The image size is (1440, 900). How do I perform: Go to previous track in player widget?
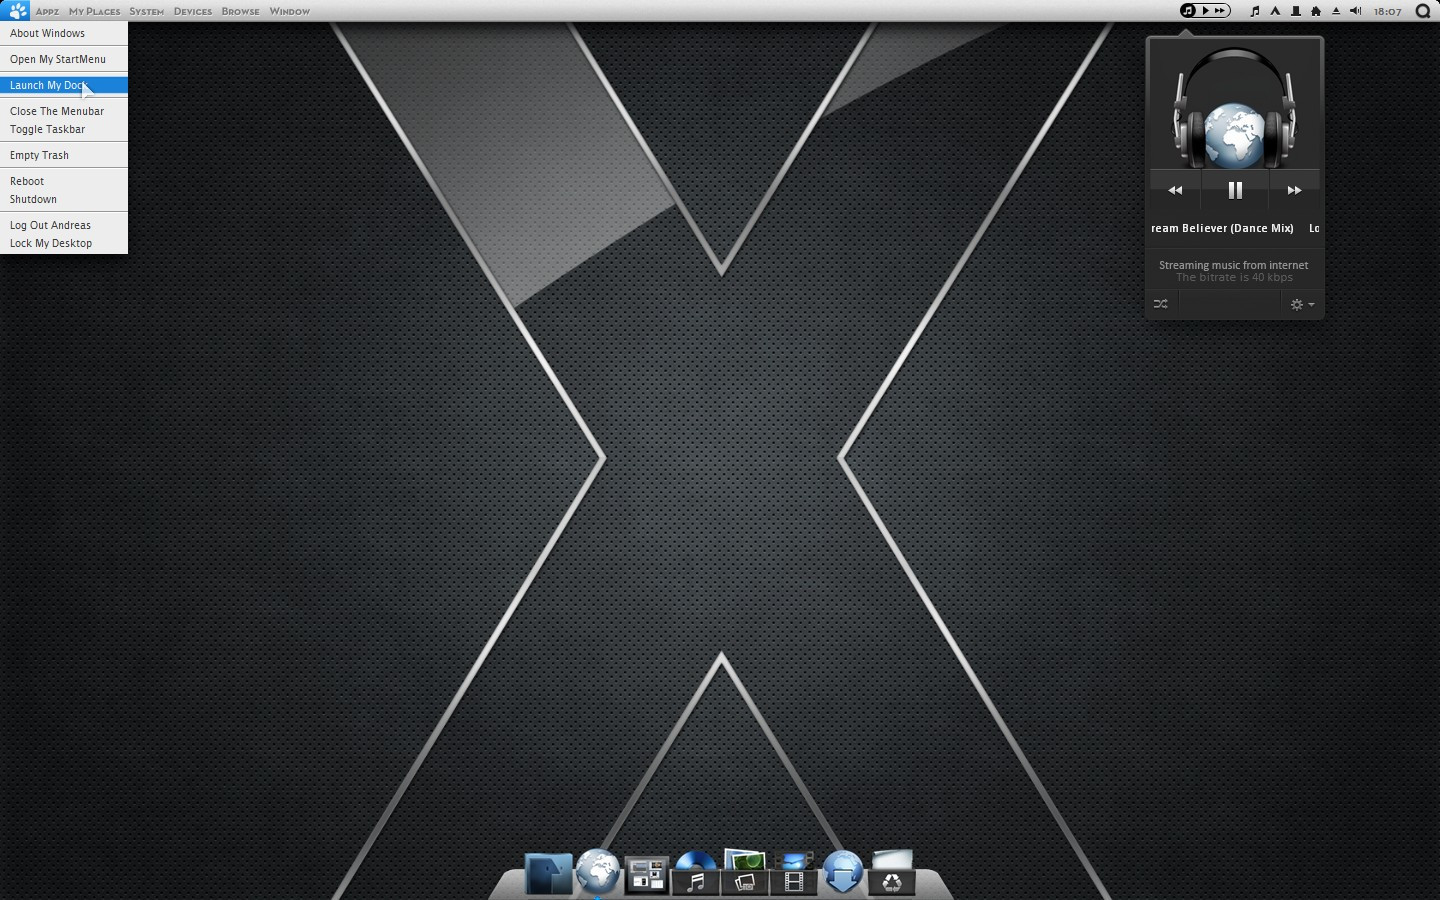1175,190
